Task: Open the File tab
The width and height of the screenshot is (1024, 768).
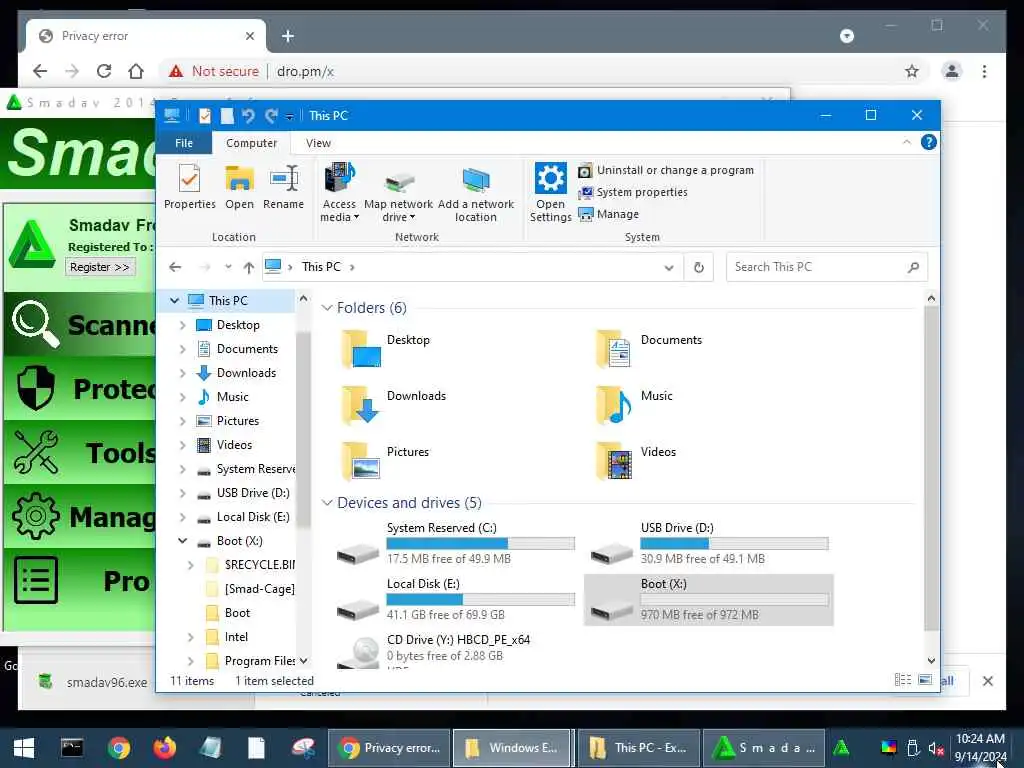Action: (x=184, y=143)
